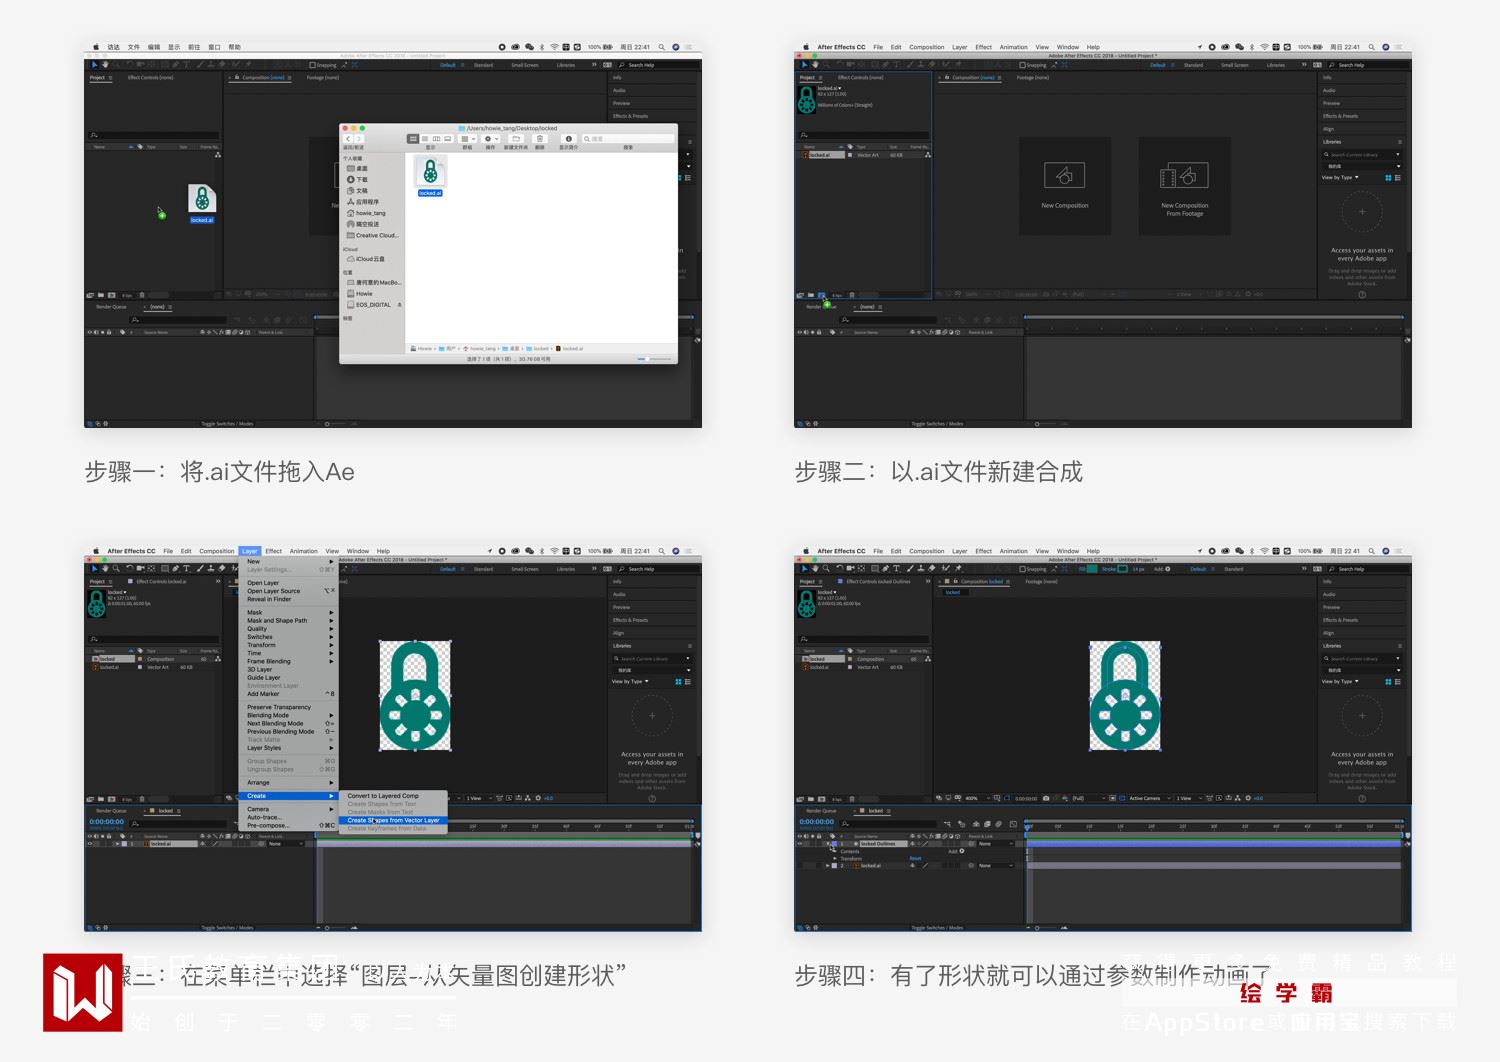The width and height of the screenshot is (1500, 1062).
Task: Hide the locked Outlines layer in step four timeline
Action: click(800, 844)
